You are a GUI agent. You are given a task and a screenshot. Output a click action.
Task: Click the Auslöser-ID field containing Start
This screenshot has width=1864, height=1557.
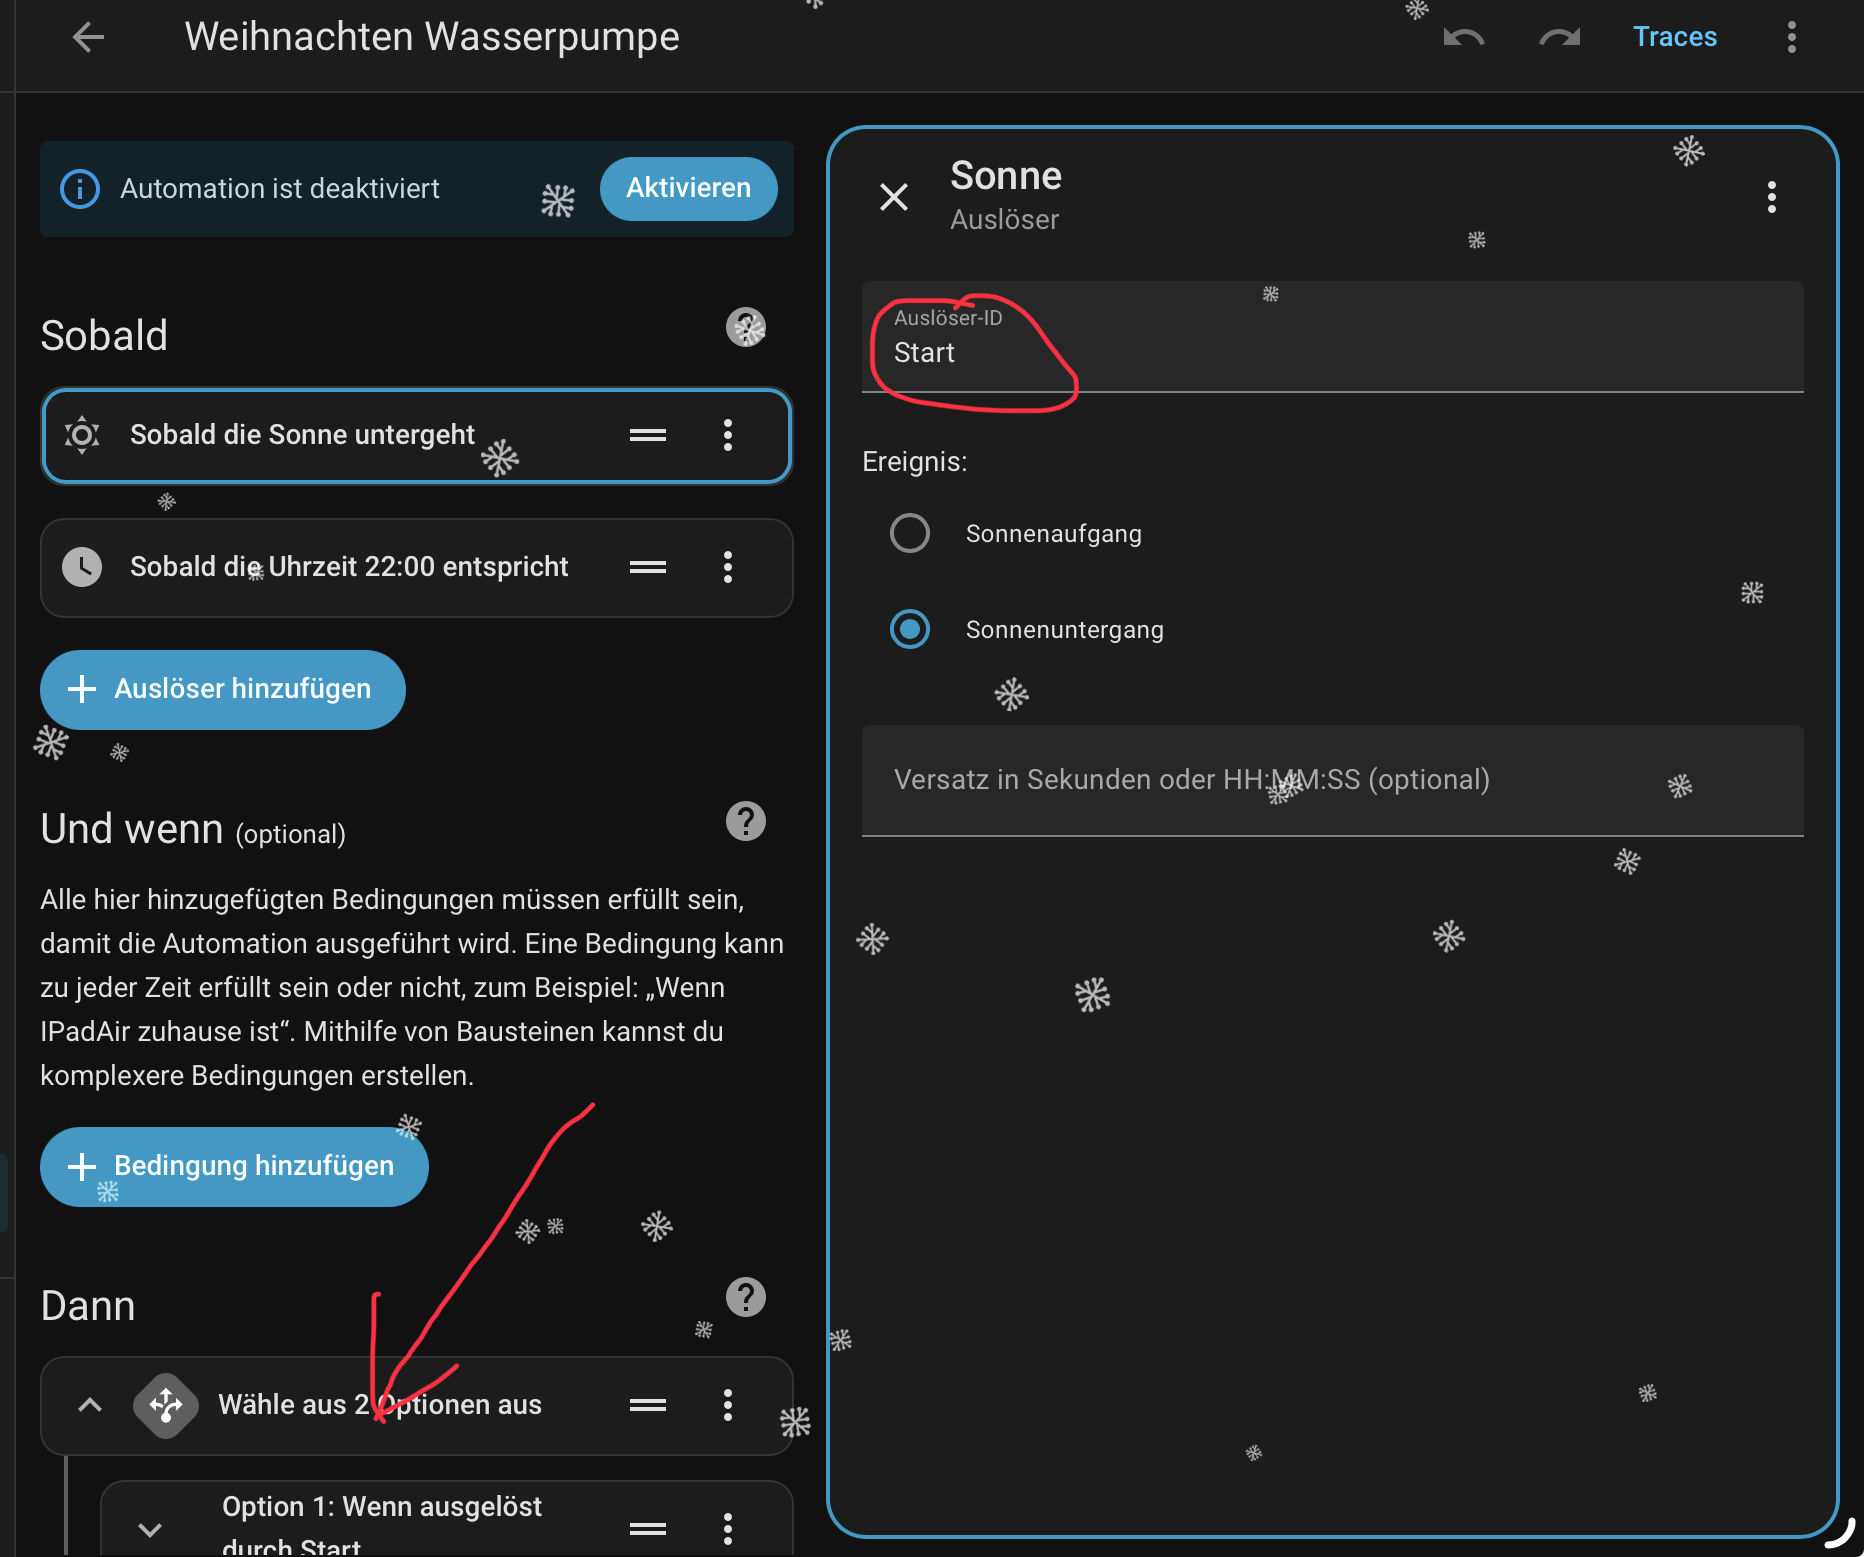click(1332, 338)
